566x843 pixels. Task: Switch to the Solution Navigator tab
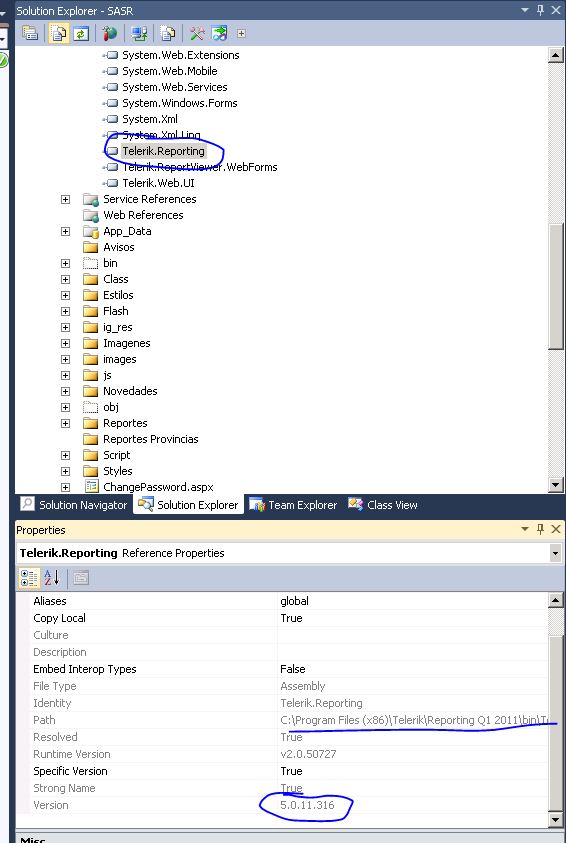(x=74, y=505)
